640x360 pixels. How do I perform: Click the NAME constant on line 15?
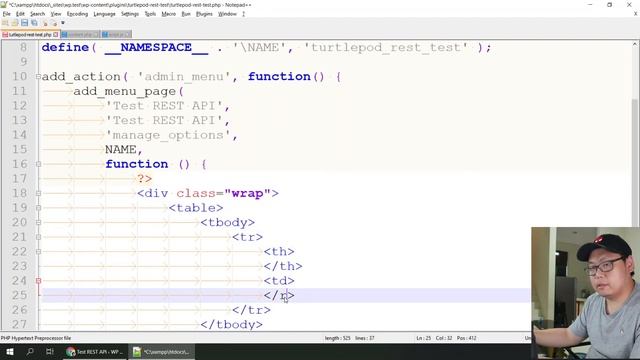coord(121,149)
